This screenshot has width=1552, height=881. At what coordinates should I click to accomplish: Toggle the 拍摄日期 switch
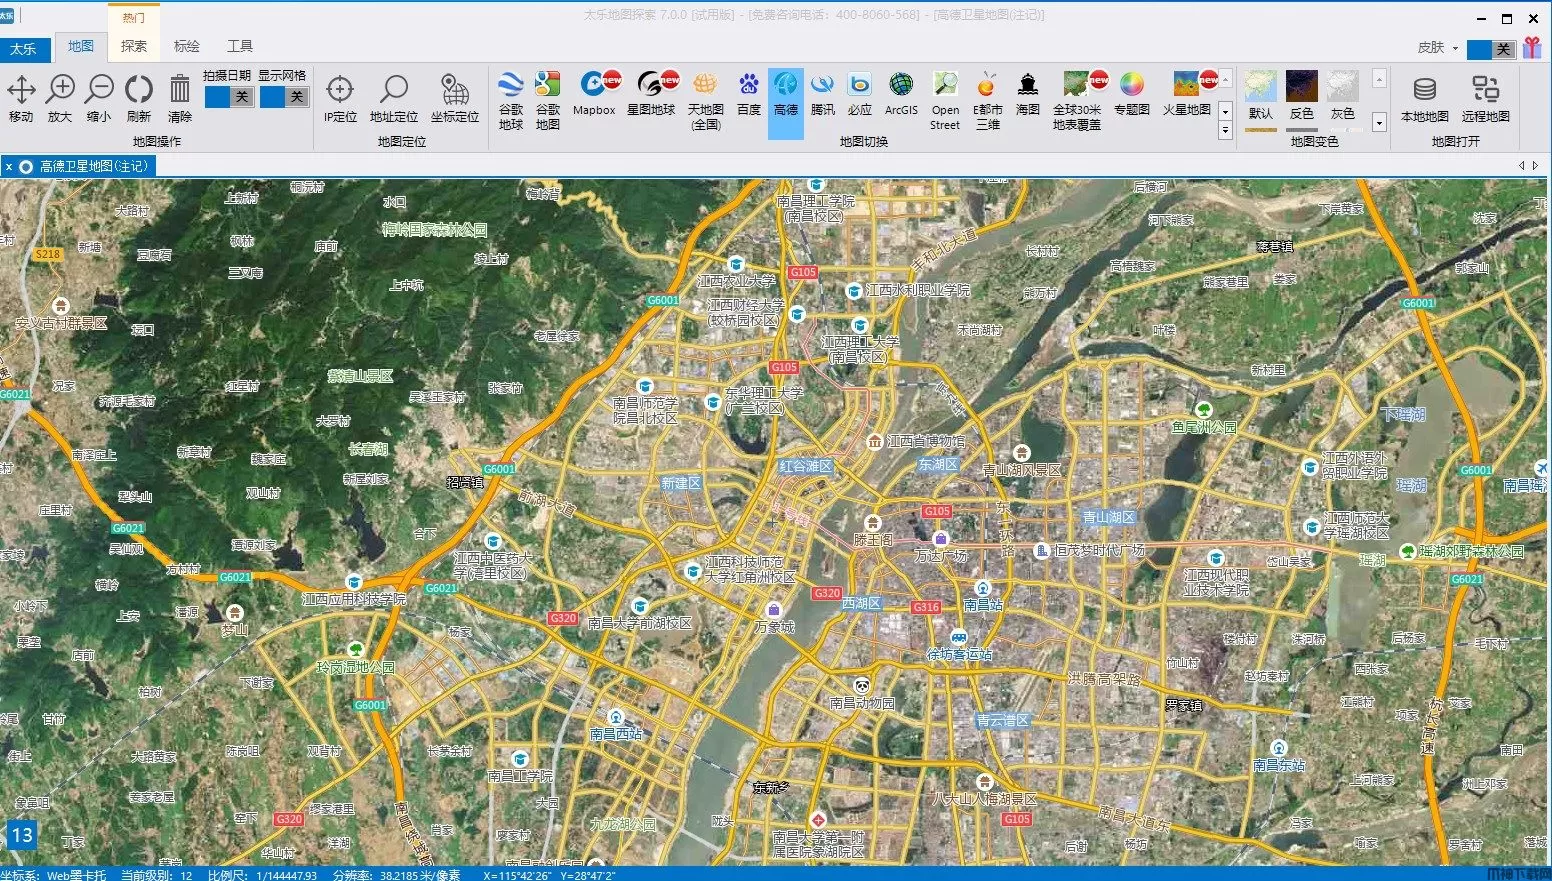pyautogui.click(x=228, y=97)
